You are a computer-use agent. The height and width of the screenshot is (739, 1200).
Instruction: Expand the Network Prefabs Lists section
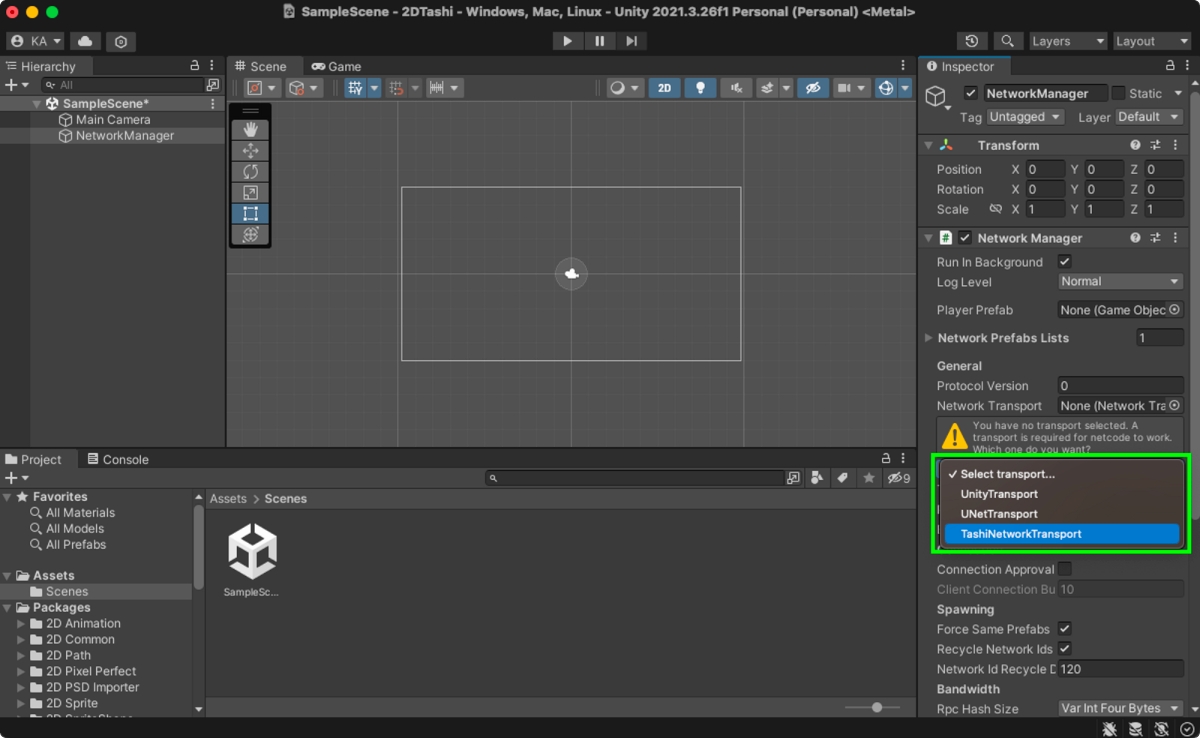(x=929, y=338)
